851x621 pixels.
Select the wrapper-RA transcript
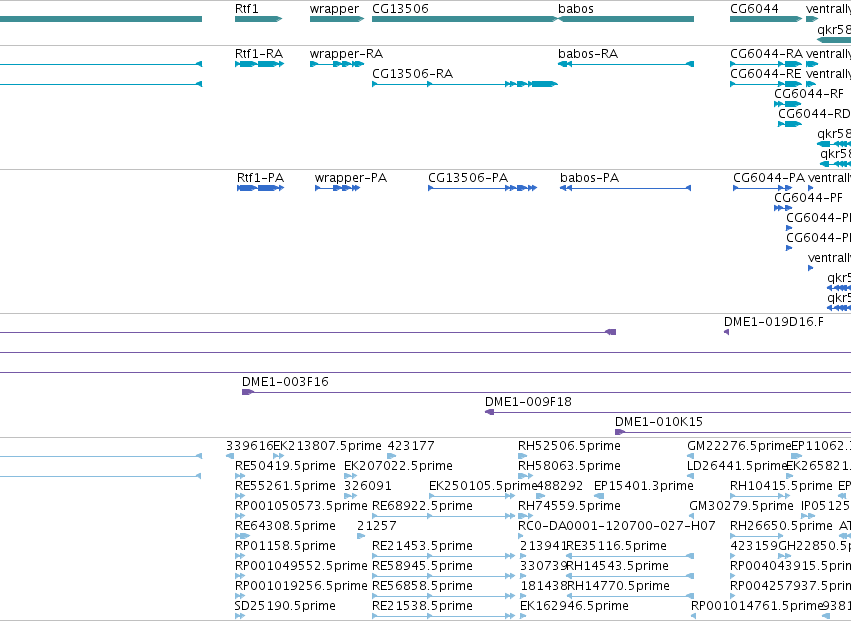336,64
